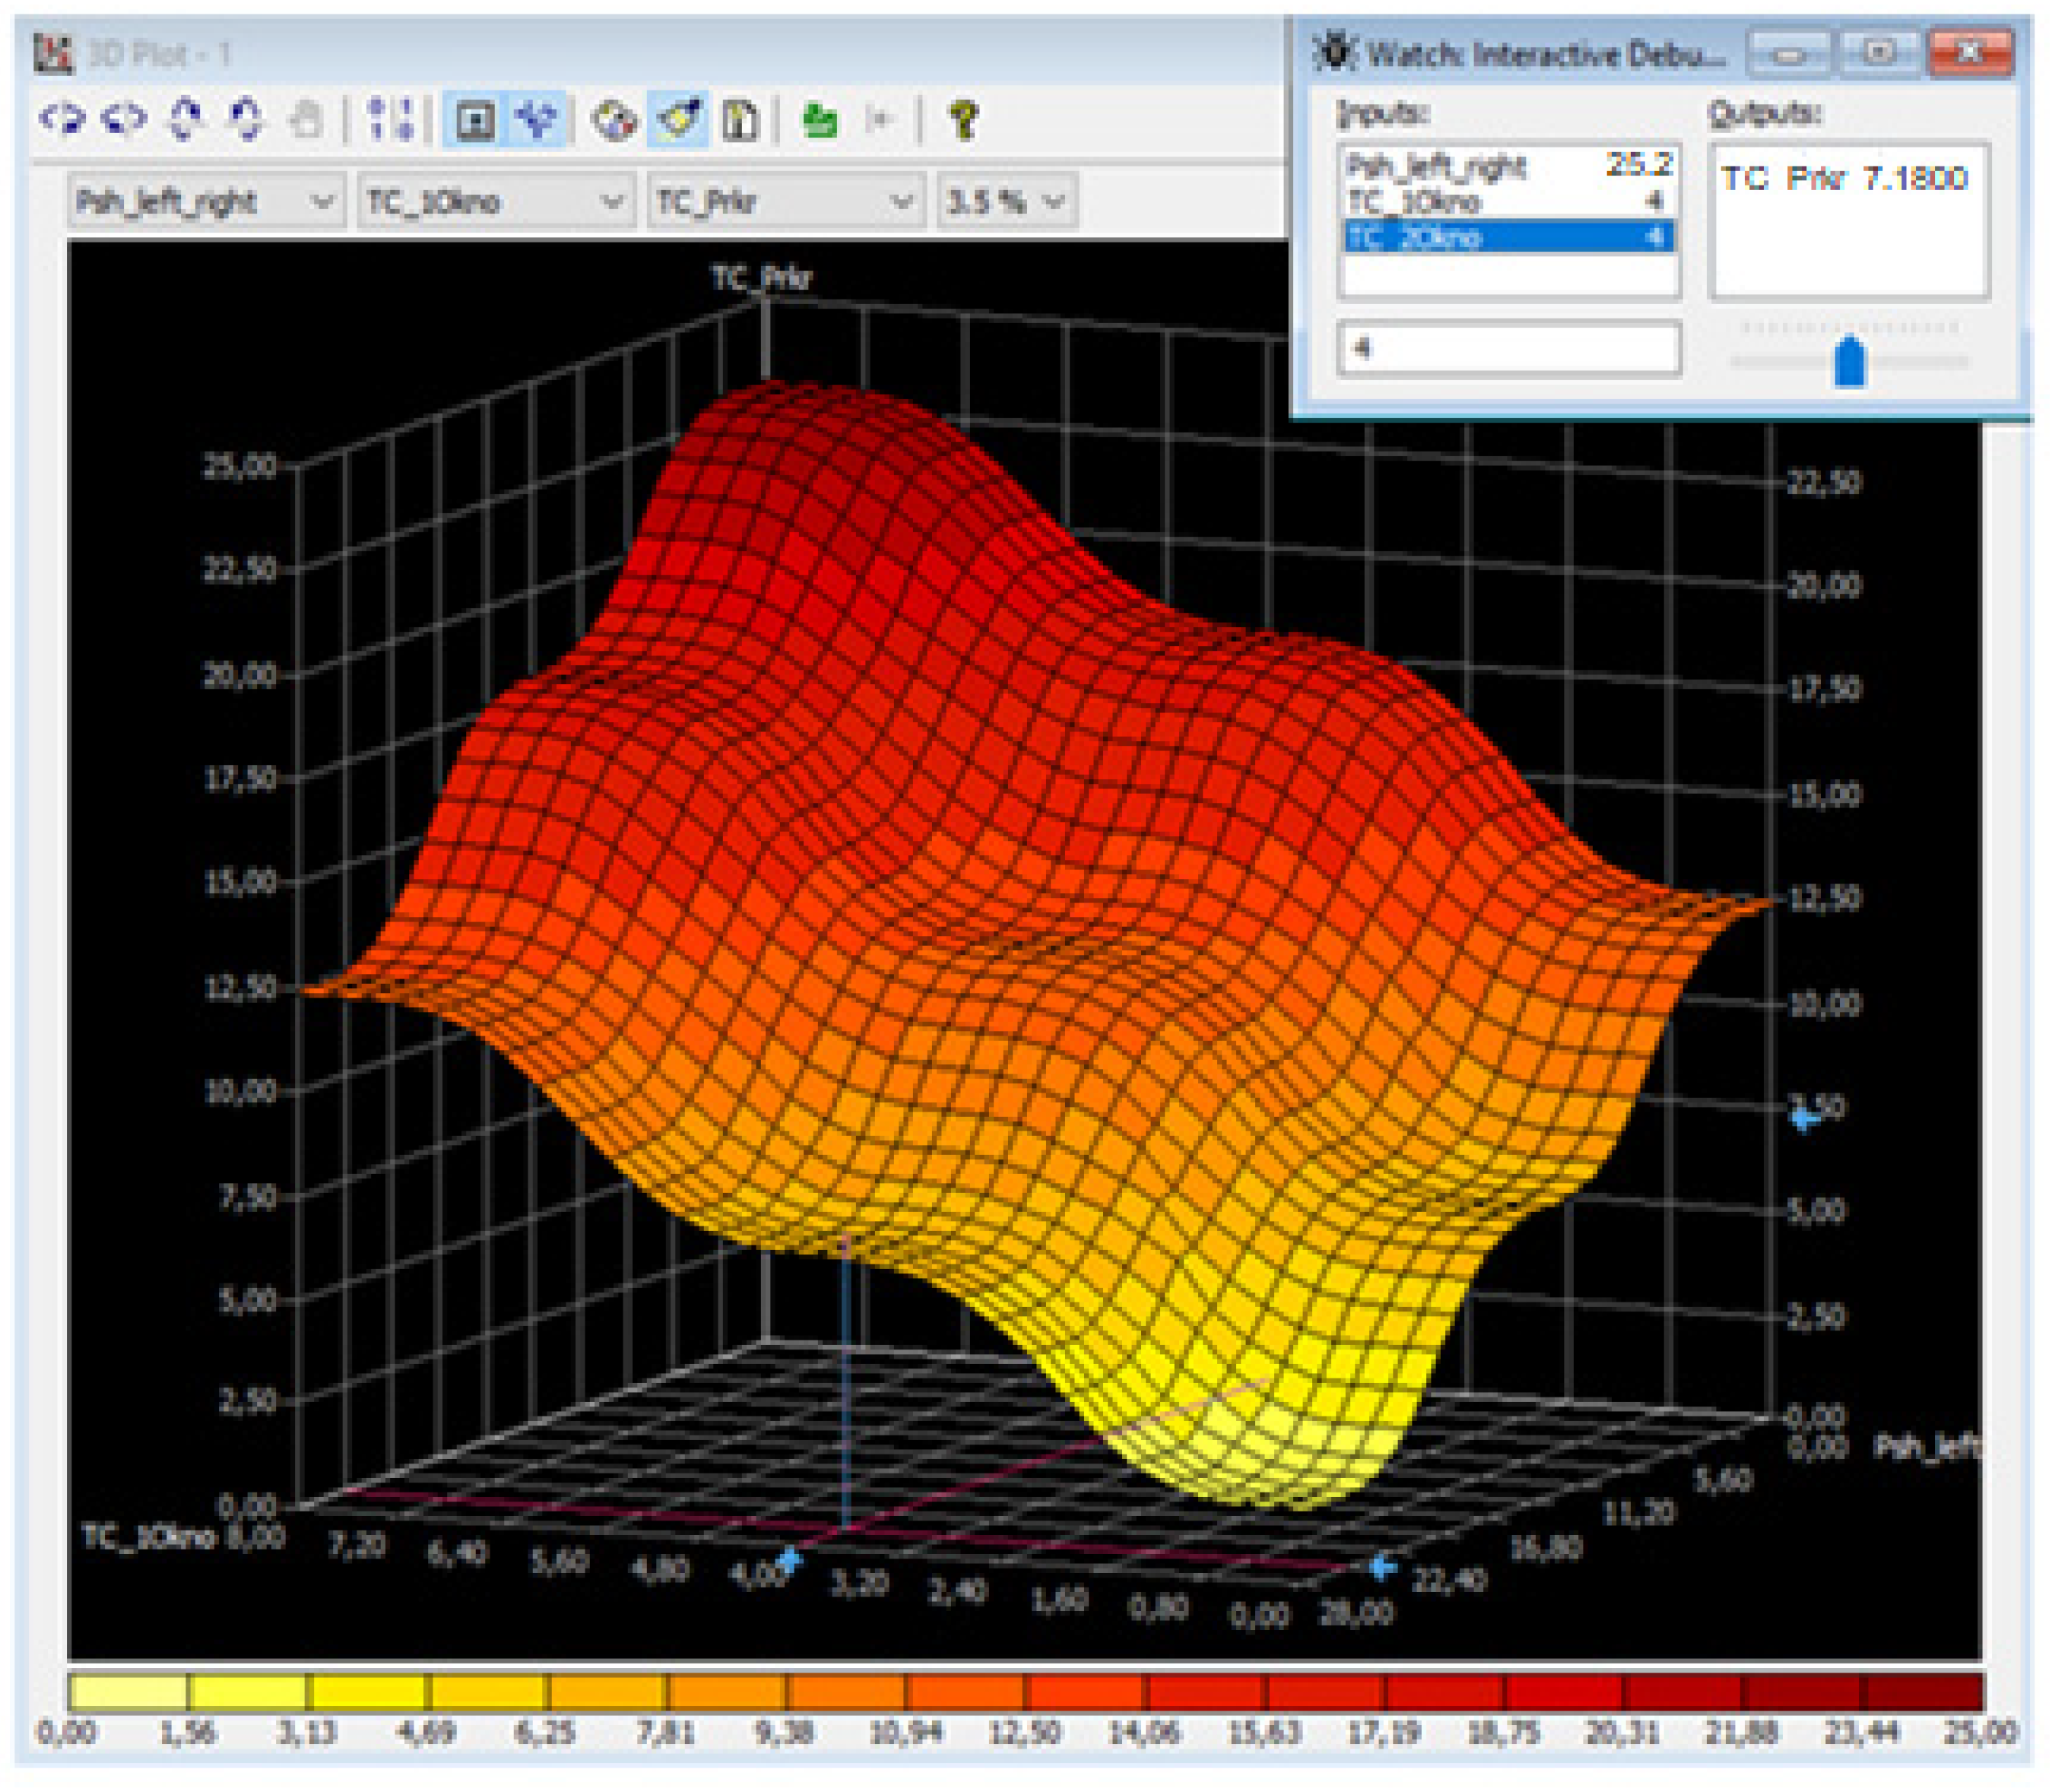Click the rotate right arrow icon
Image resolution: width=2055 pixels, height=1792 pixels.
pyautogui.click(x=124, y=120)
